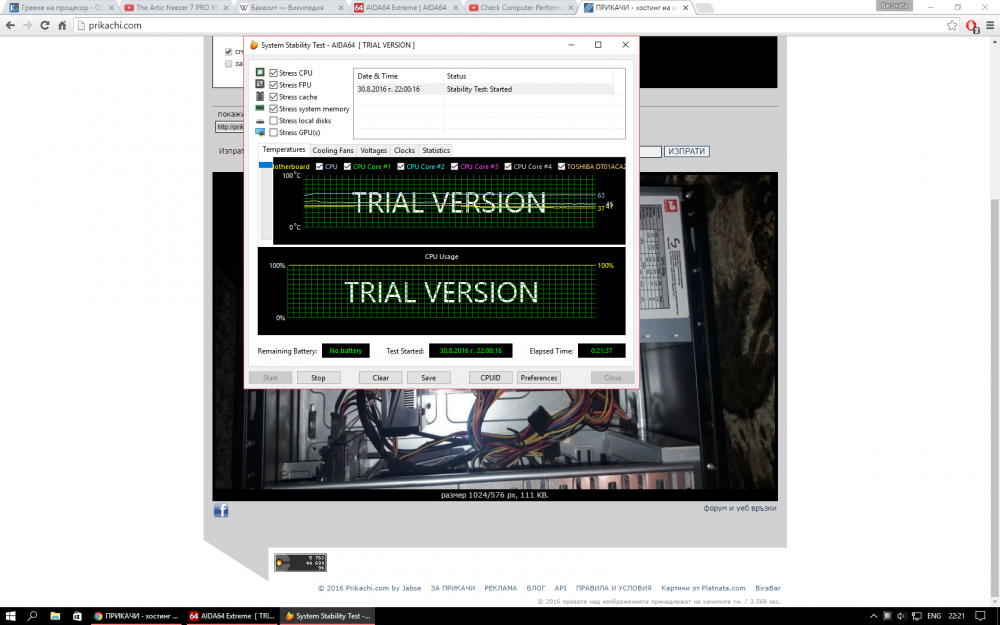
Task: Switch to the Бакелит Wikipedia tab
Action: 290,8
